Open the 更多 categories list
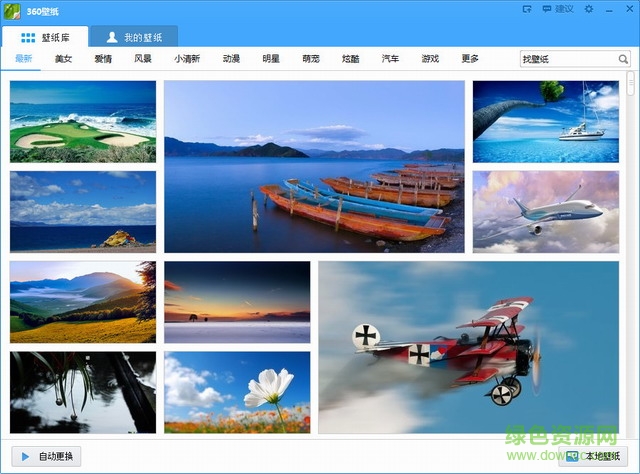The width and height of the screenshot is (640, 474). [x=470, y=60]
